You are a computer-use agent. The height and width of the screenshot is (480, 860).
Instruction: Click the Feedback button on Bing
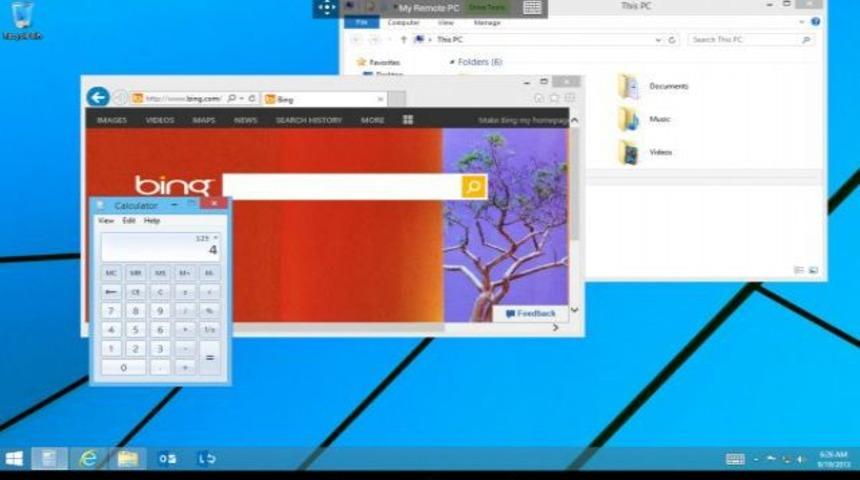click(x=530, y=313)
